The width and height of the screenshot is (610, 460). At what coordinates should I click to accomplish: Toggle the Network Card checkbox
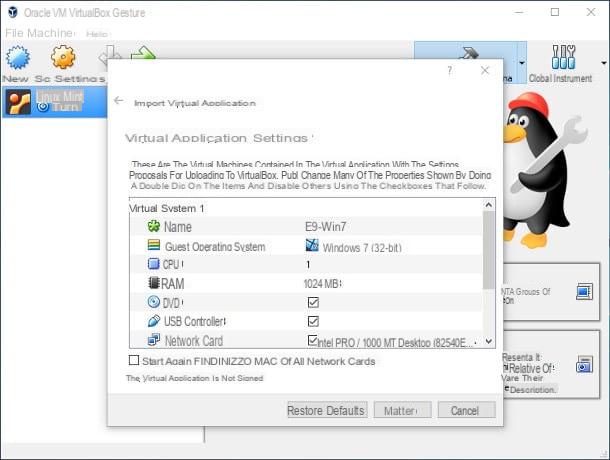[312, 340]
